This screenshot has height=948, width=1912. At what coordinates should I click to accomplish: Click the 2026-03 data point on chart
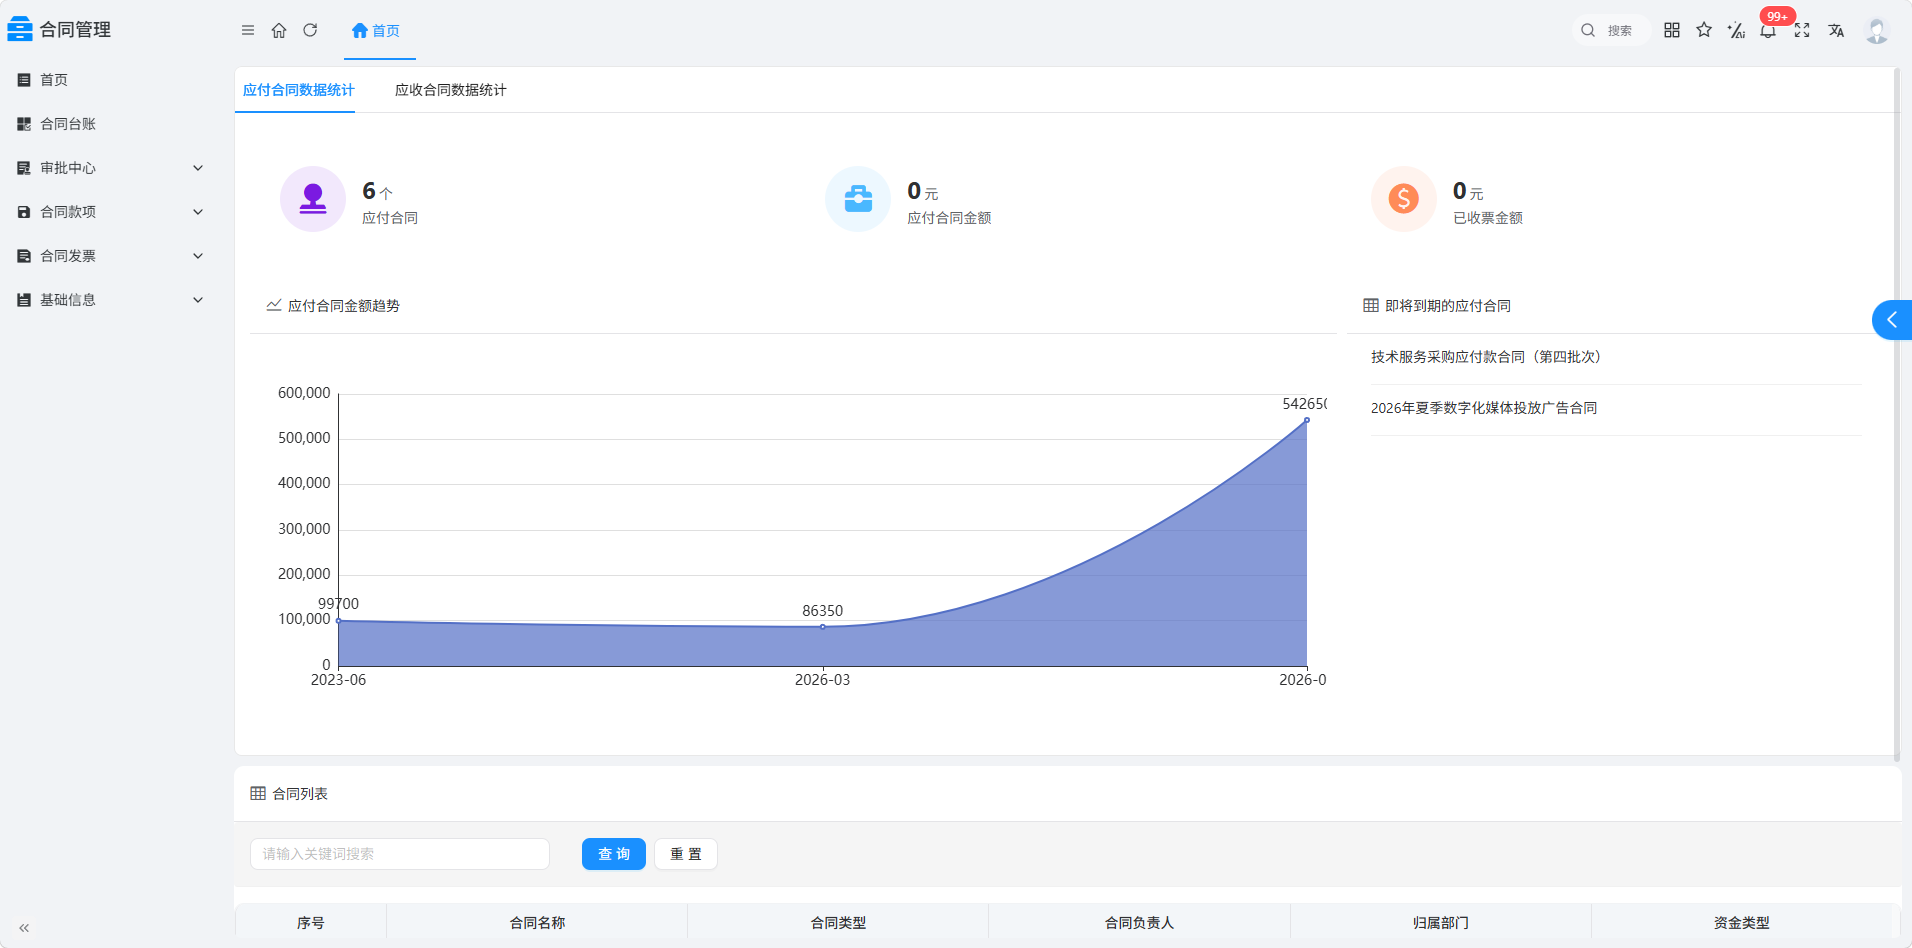pos(823,627)
